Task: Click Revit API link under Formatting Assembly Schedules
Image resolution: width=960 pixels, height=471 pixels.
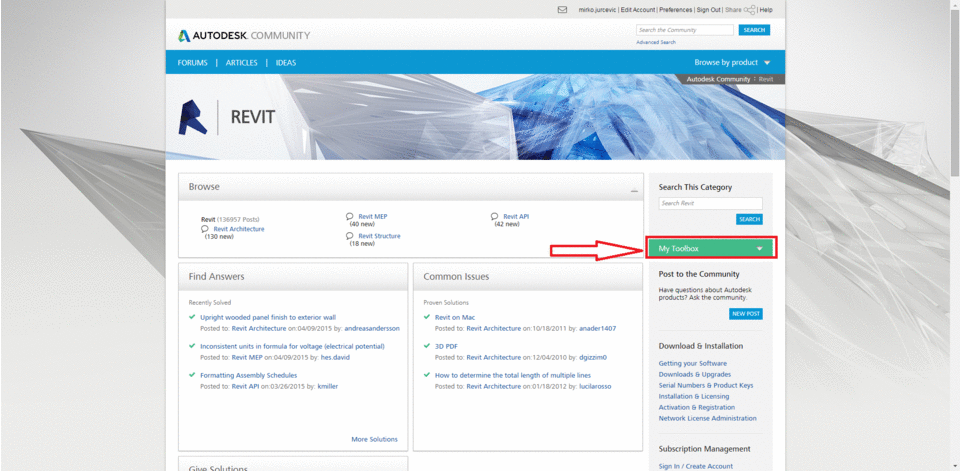Action: (x=246, y=386)
